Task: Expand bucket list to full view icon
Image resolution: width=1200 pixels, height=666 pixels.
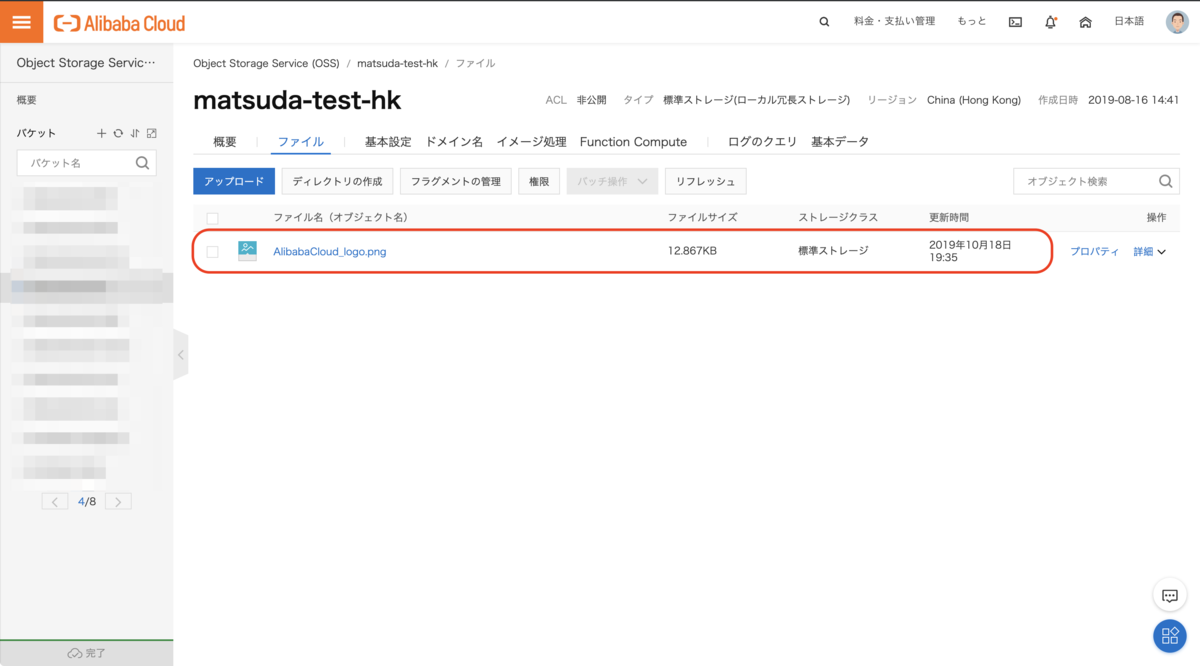Action: pyautogui.click(x=151, y=133)
